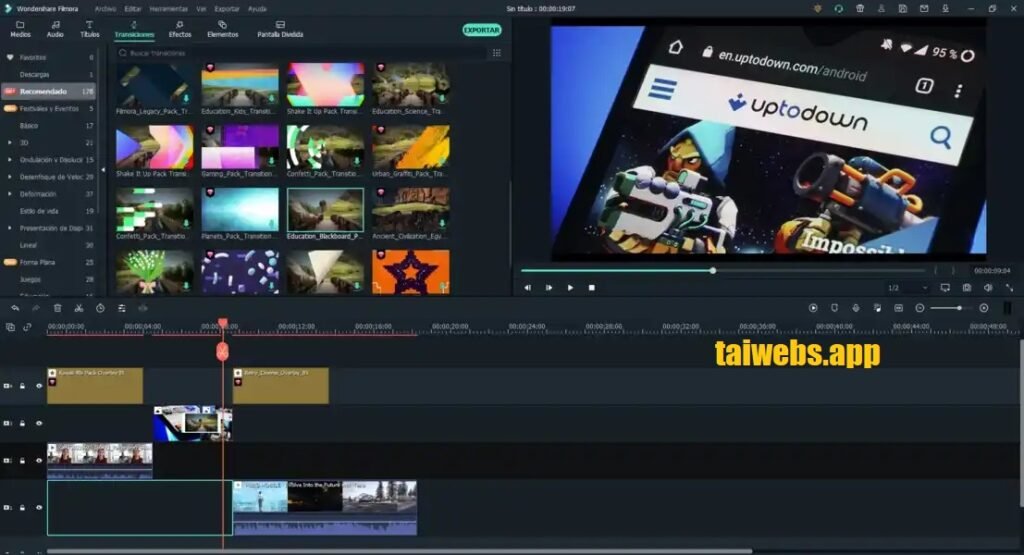Click the preview progress bar handle
Image resolution: width=1024 pixels, height=555 pixels.
(712, 270)
